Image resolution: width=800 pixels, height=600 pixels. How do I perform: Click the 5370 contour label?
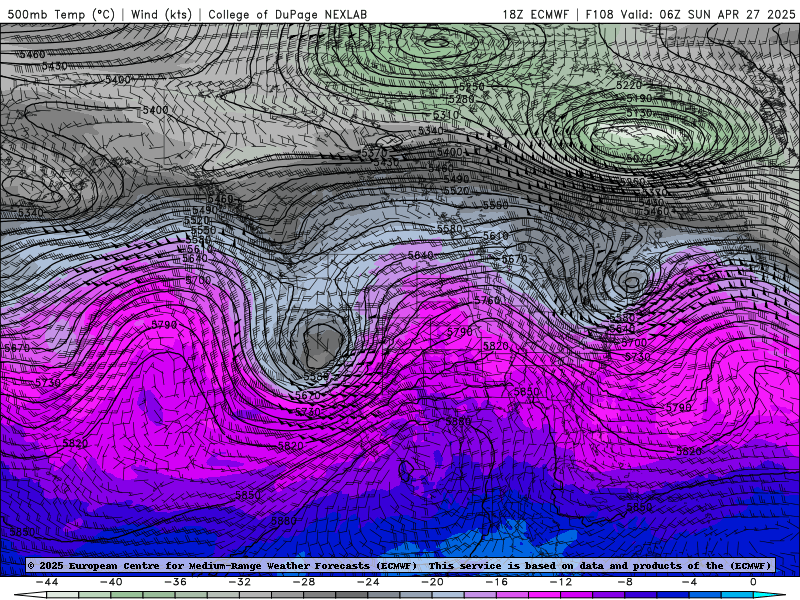coord(374,152)
